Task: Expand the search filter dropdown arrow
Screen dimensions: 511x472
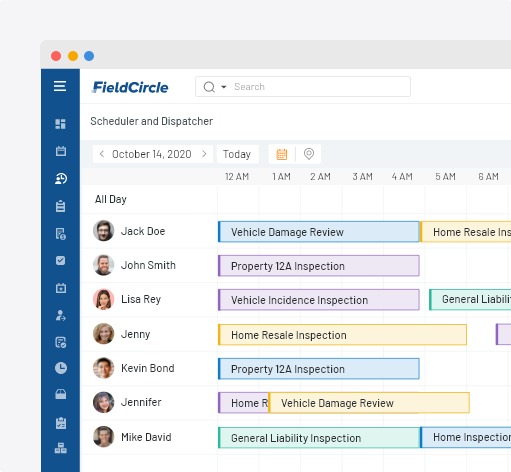Action: [224, 87]
